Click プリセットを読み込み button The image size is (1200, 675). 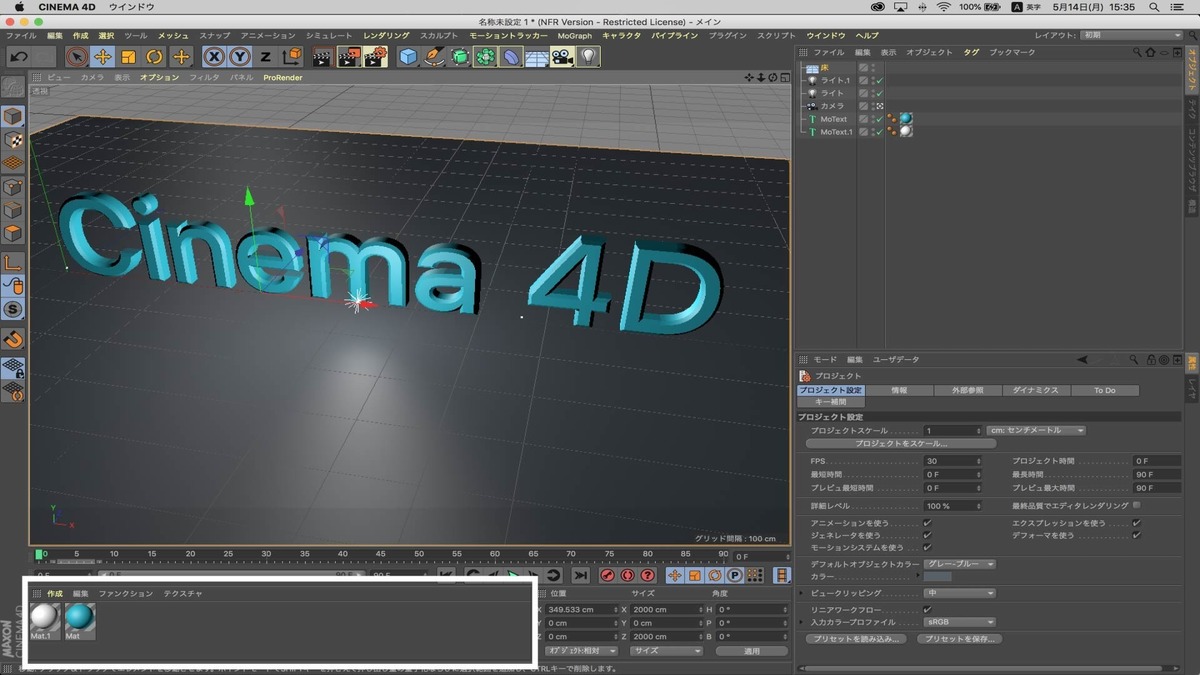[x=857, y=638]
